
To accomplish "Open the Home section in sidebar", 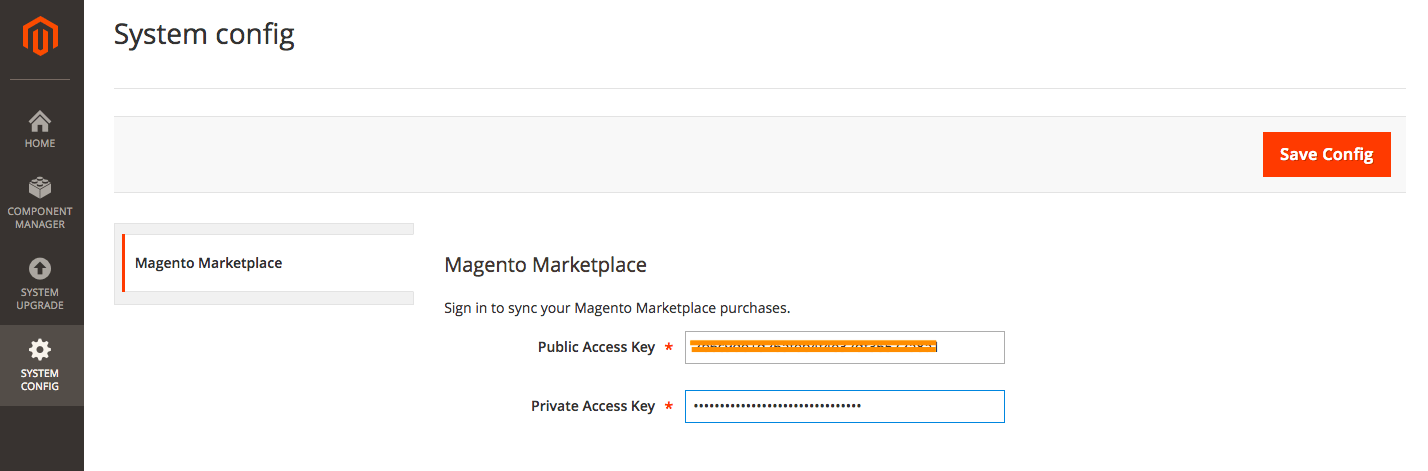I will point(41,129).
